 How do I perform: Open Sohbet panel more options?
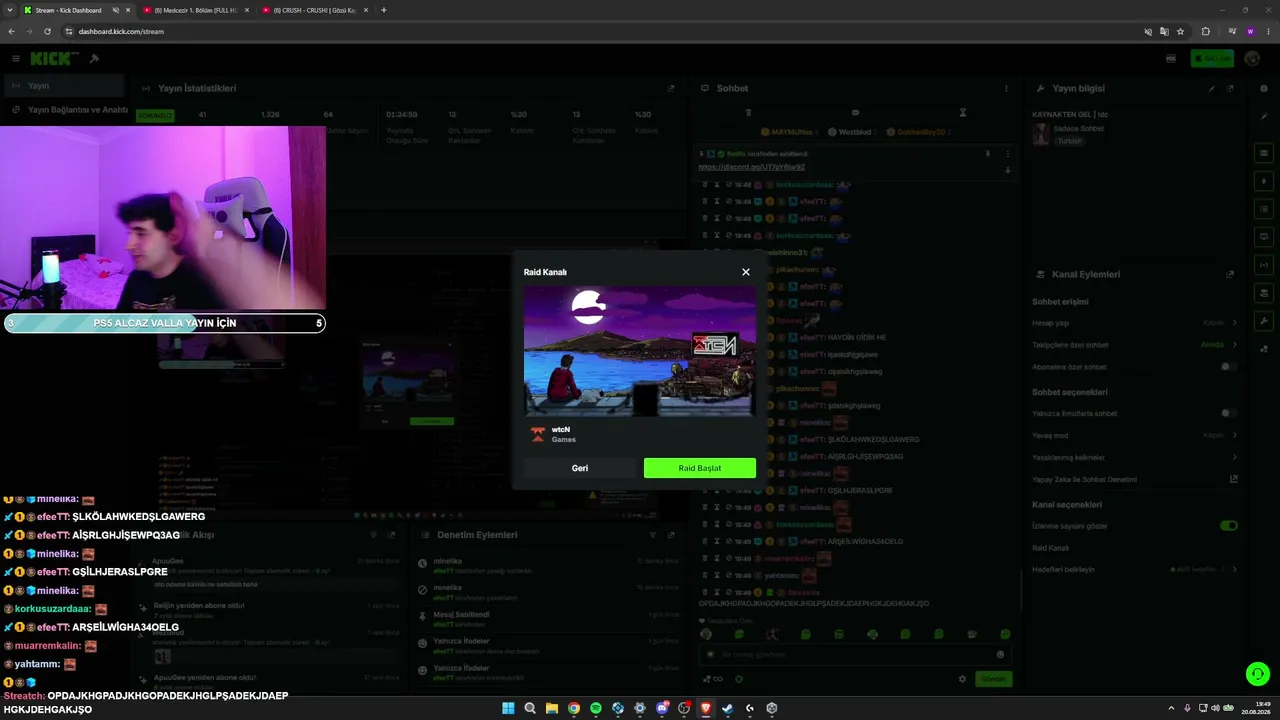point(1006,88)
